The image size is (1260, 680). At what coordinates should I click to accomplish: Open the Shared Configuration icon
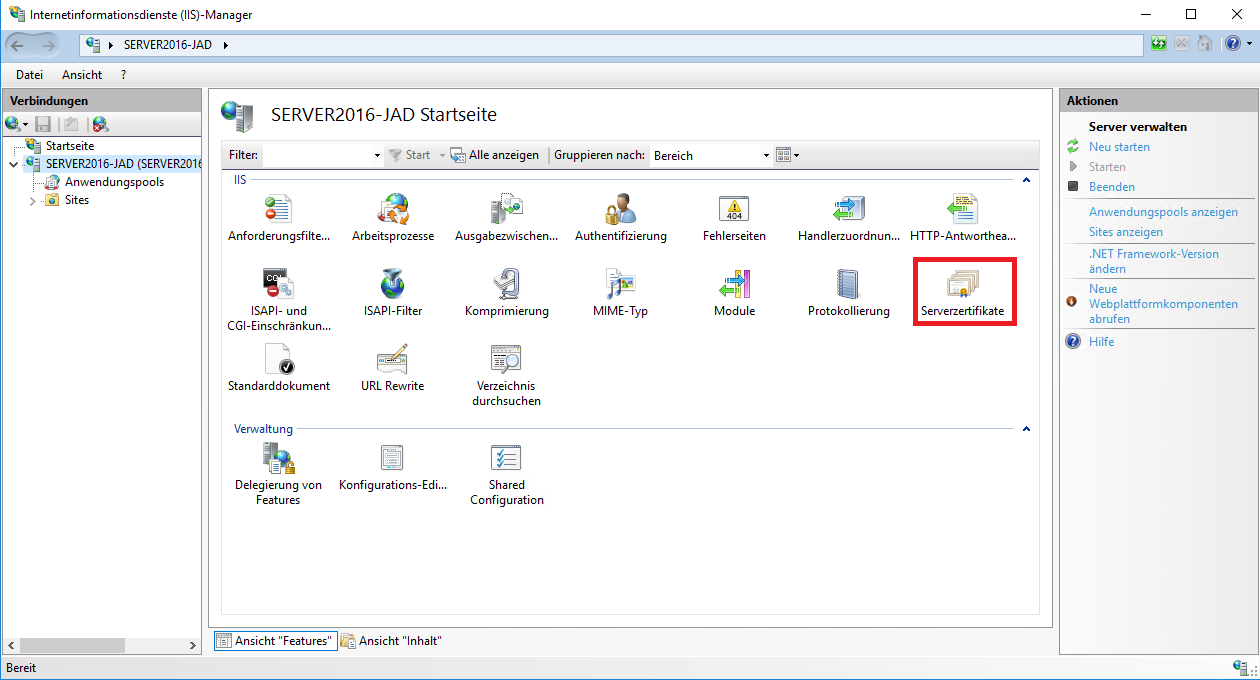tap(506, 459)
